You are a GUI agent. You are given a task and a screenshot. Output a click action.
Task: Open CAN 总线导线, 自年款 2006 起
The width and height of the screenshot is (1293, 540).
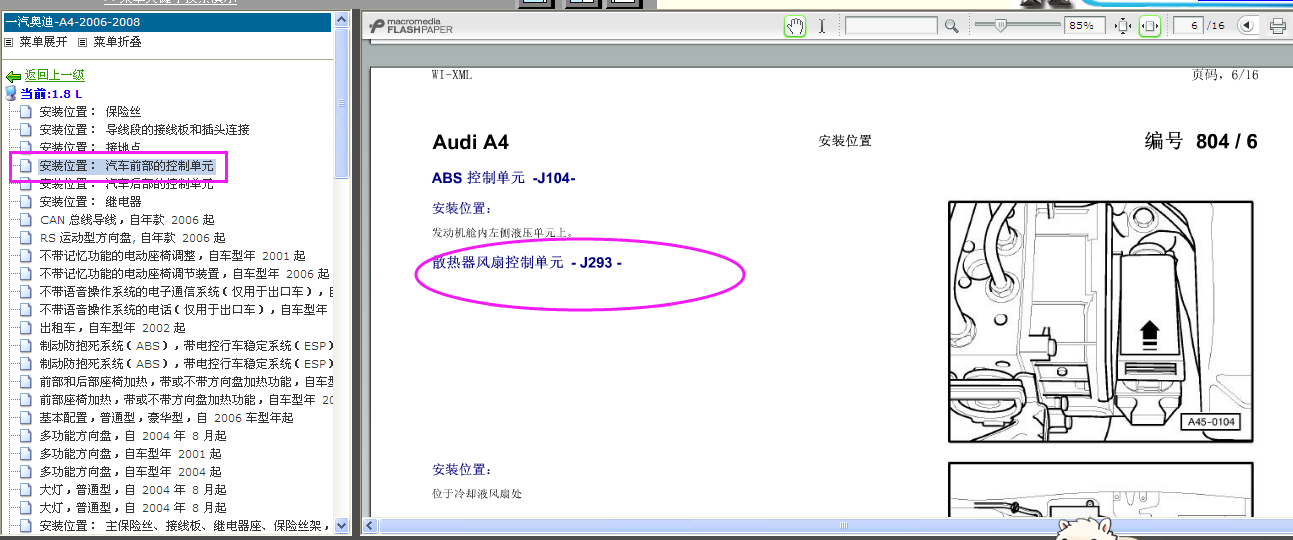coord(127,219)
